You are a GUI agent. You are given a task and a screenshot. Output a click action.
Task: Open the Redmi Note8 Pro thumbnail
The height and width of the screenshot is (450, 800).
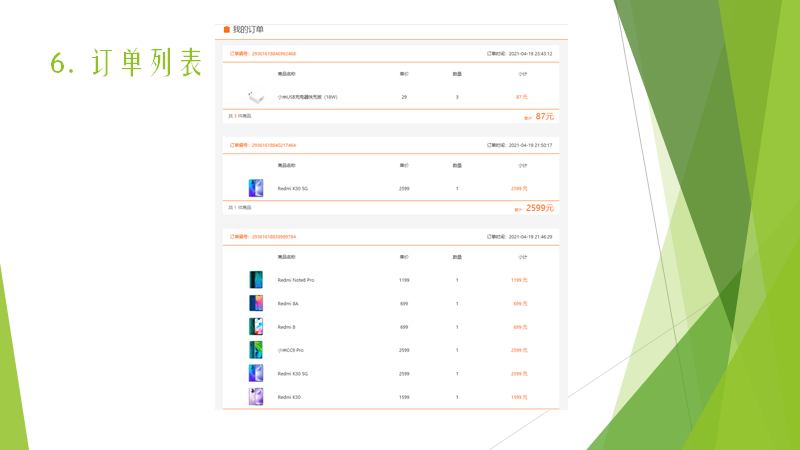(256, 280)
